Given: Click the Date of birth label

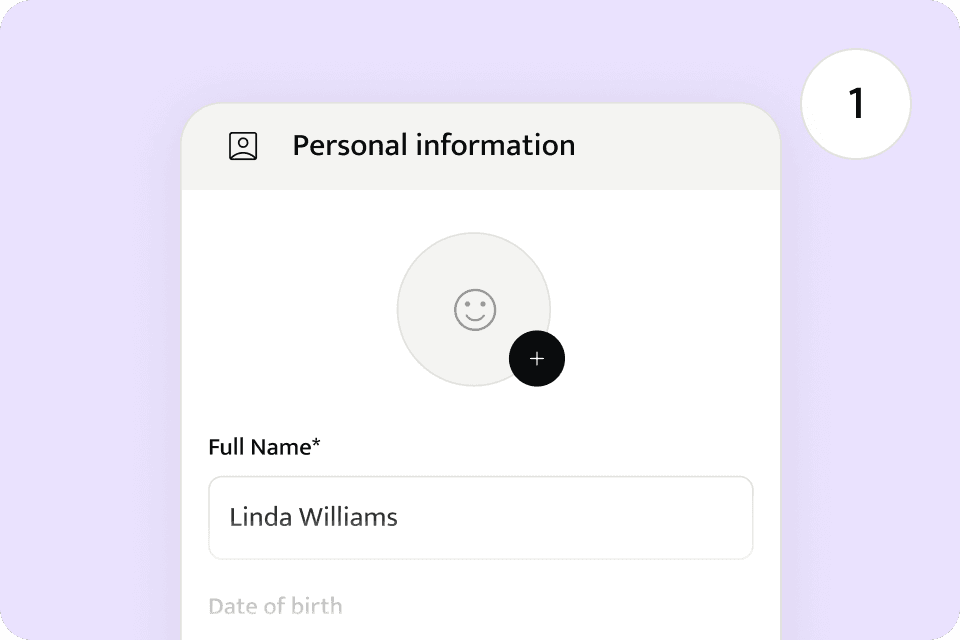Looking at the screenshot, I should click(275, 606).
